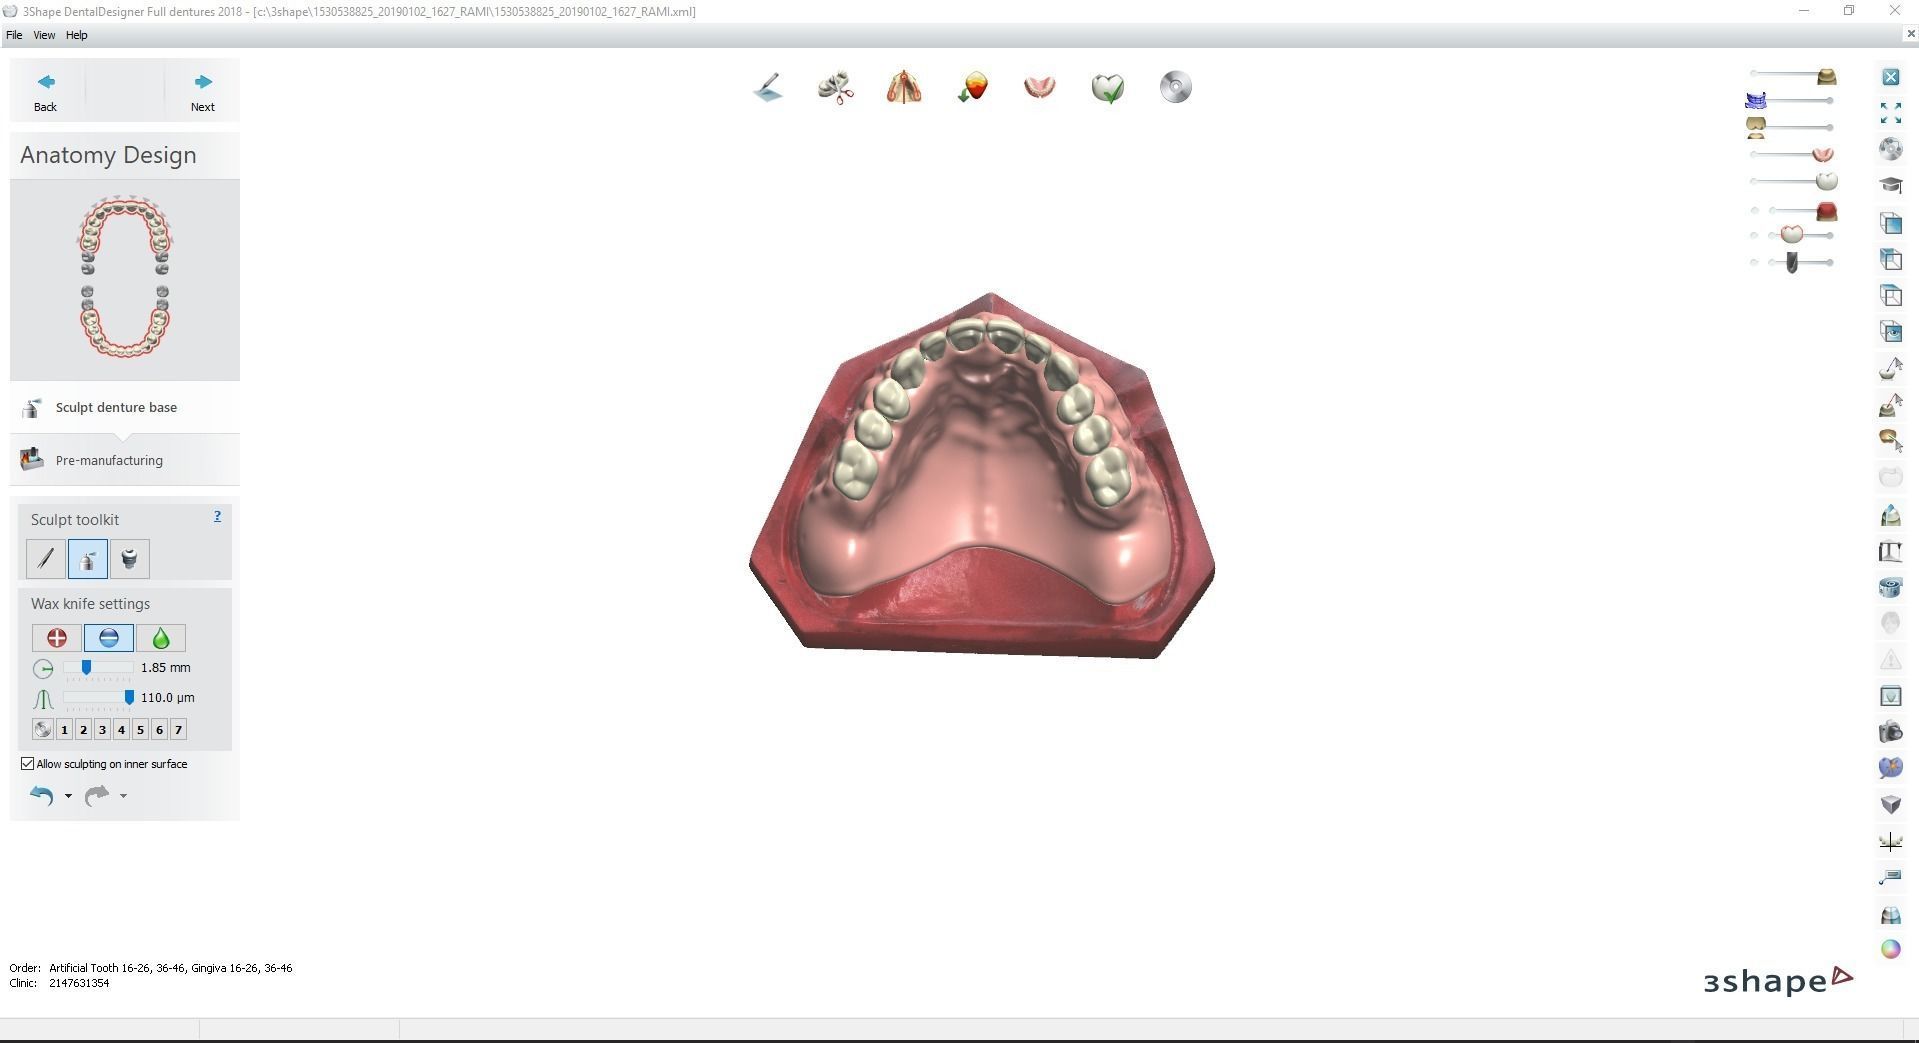Open the File menu
This screenshot has width=1919, height=1043.
[x=14, y=35]
